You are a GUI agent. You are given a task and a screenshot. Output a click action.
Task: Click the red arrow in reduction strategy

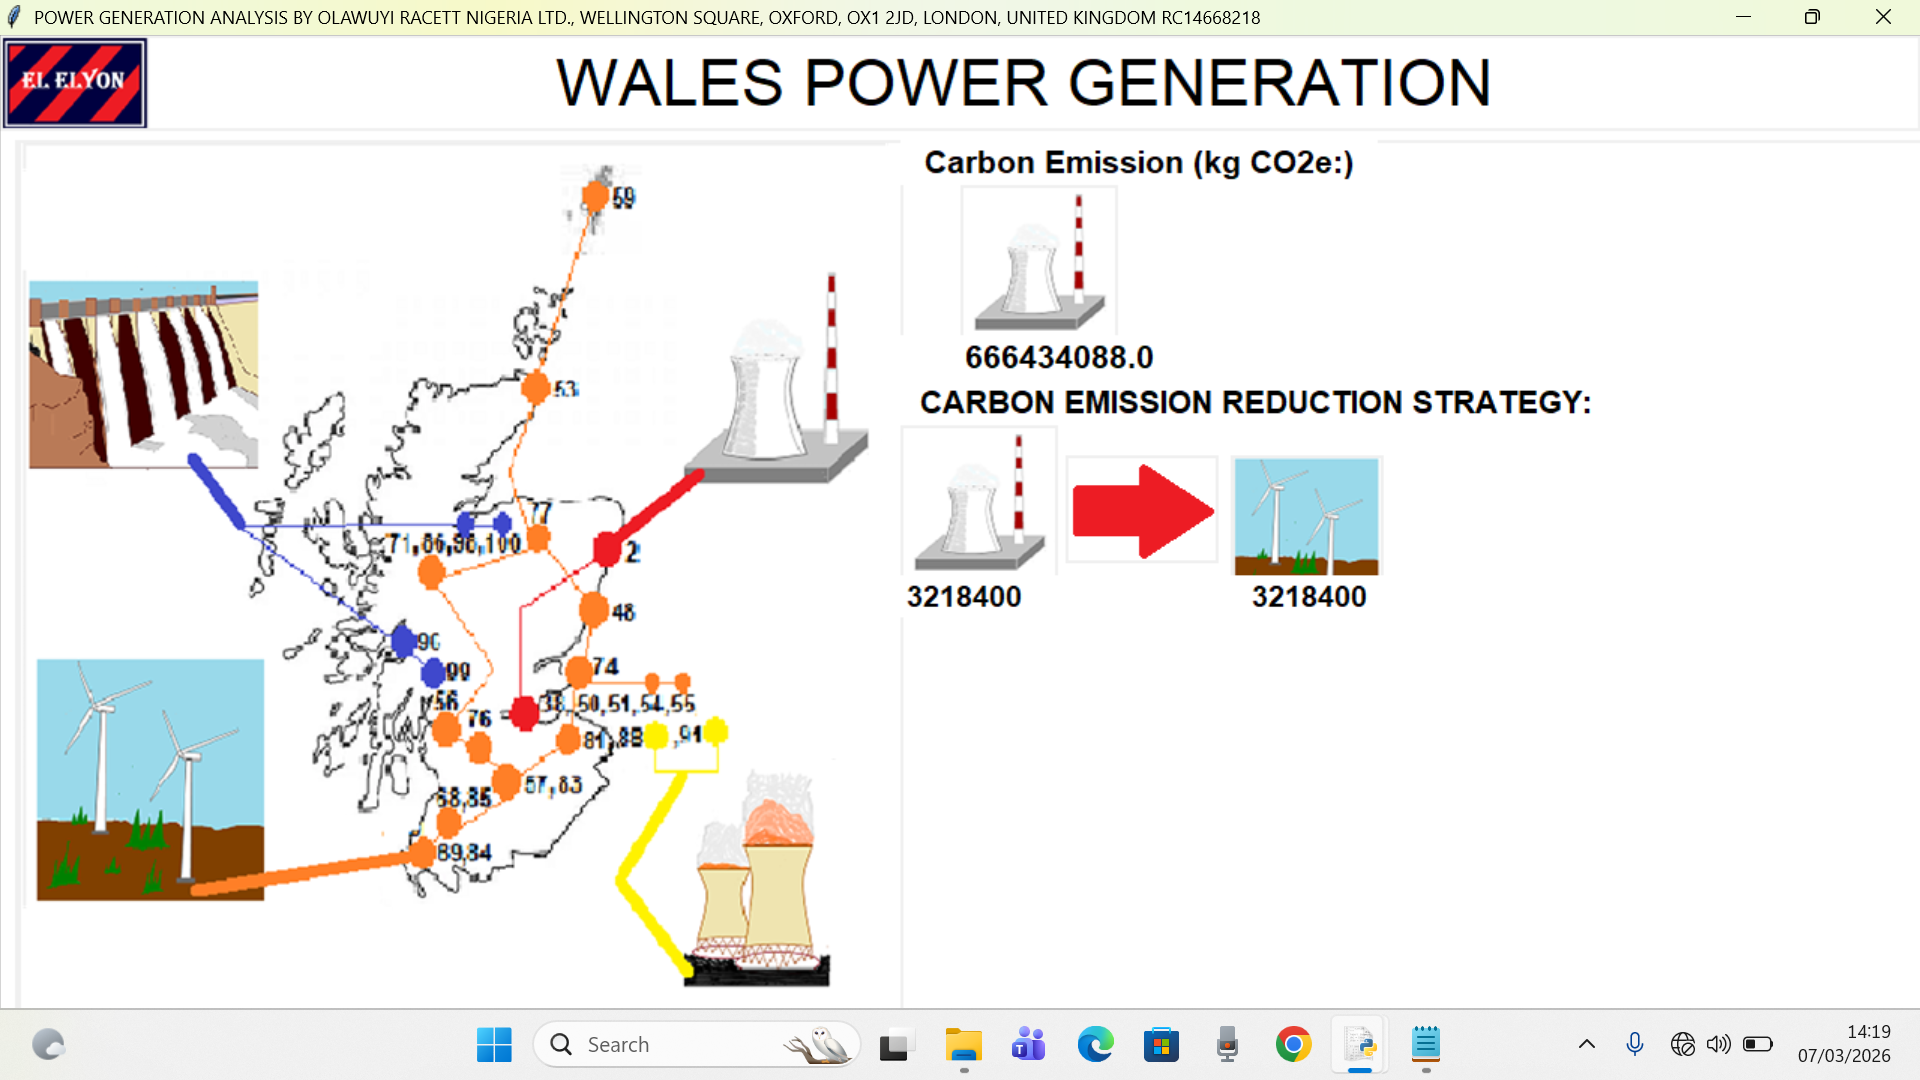click(x=1142, y=511)
